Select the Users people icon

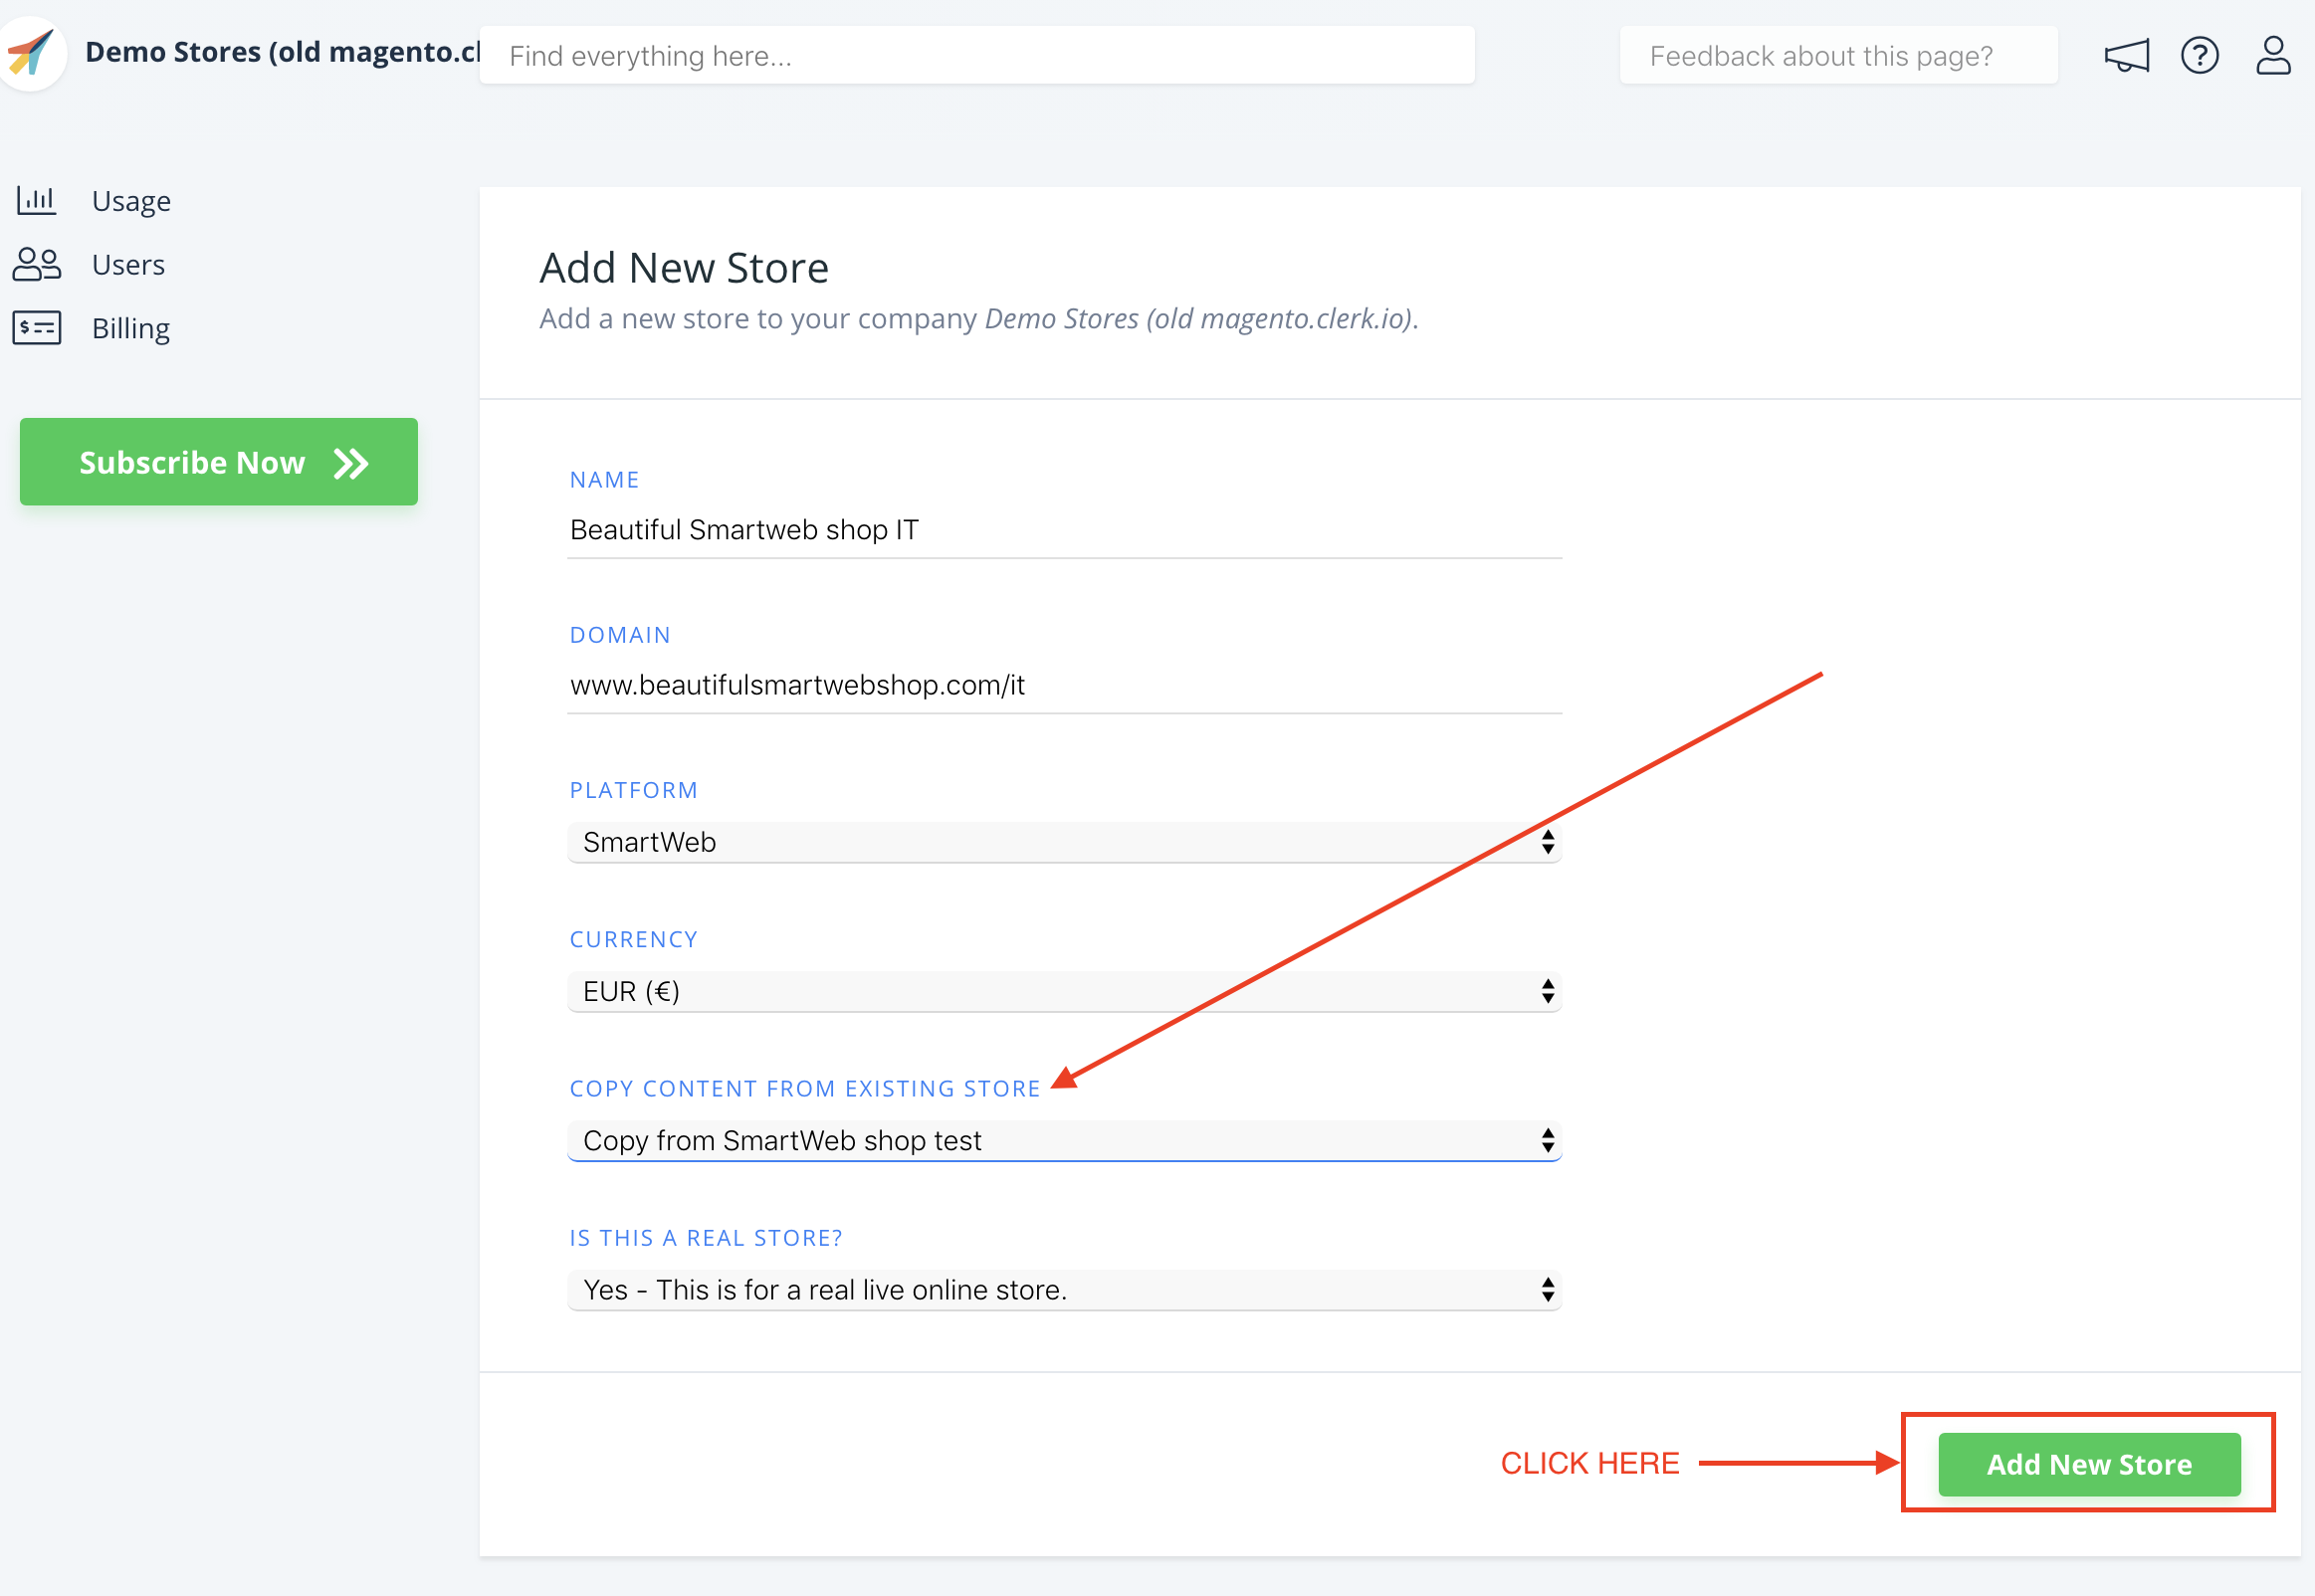[36, 264]
